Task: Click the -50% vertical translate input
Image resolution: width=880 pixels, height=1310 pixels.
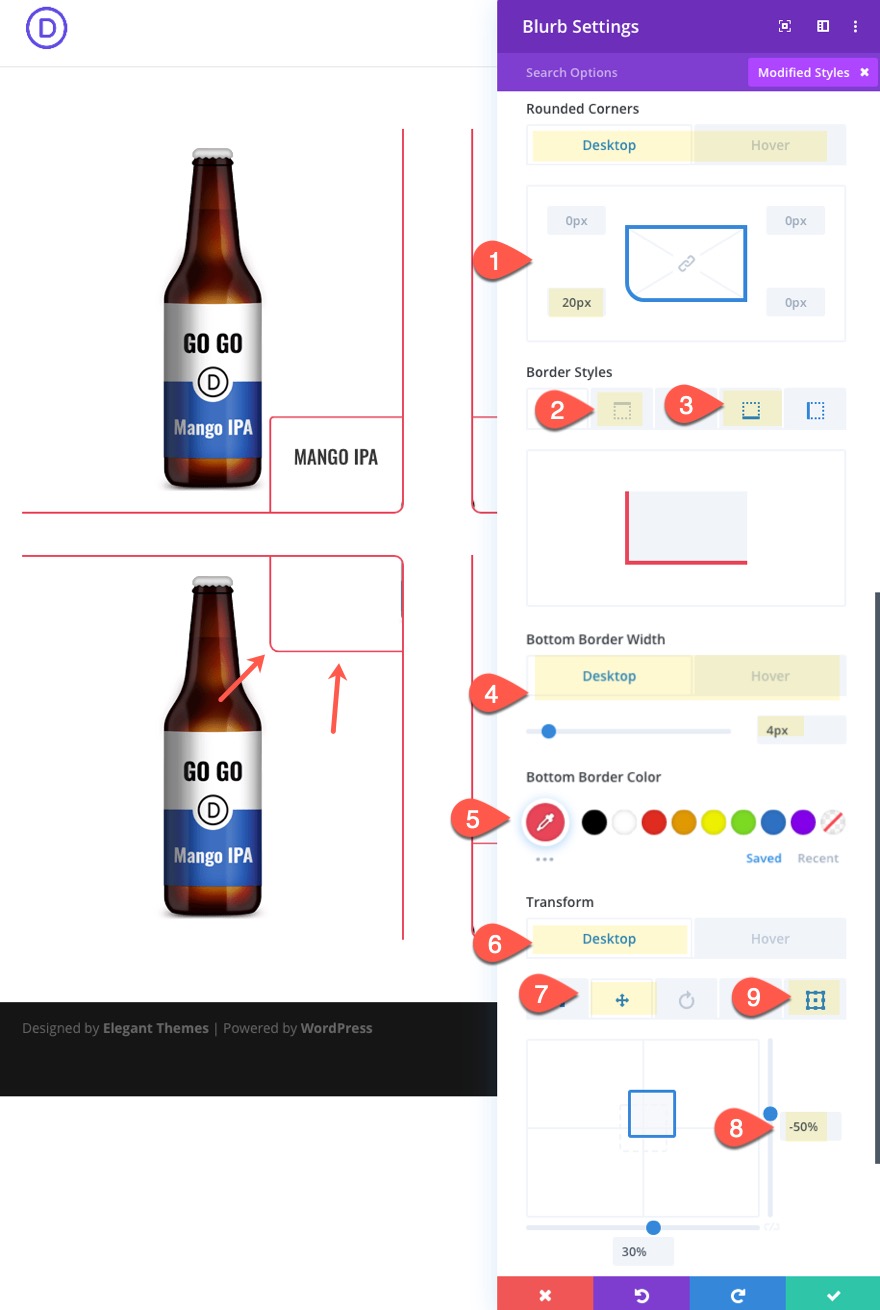Action: tap(811, 1126)
